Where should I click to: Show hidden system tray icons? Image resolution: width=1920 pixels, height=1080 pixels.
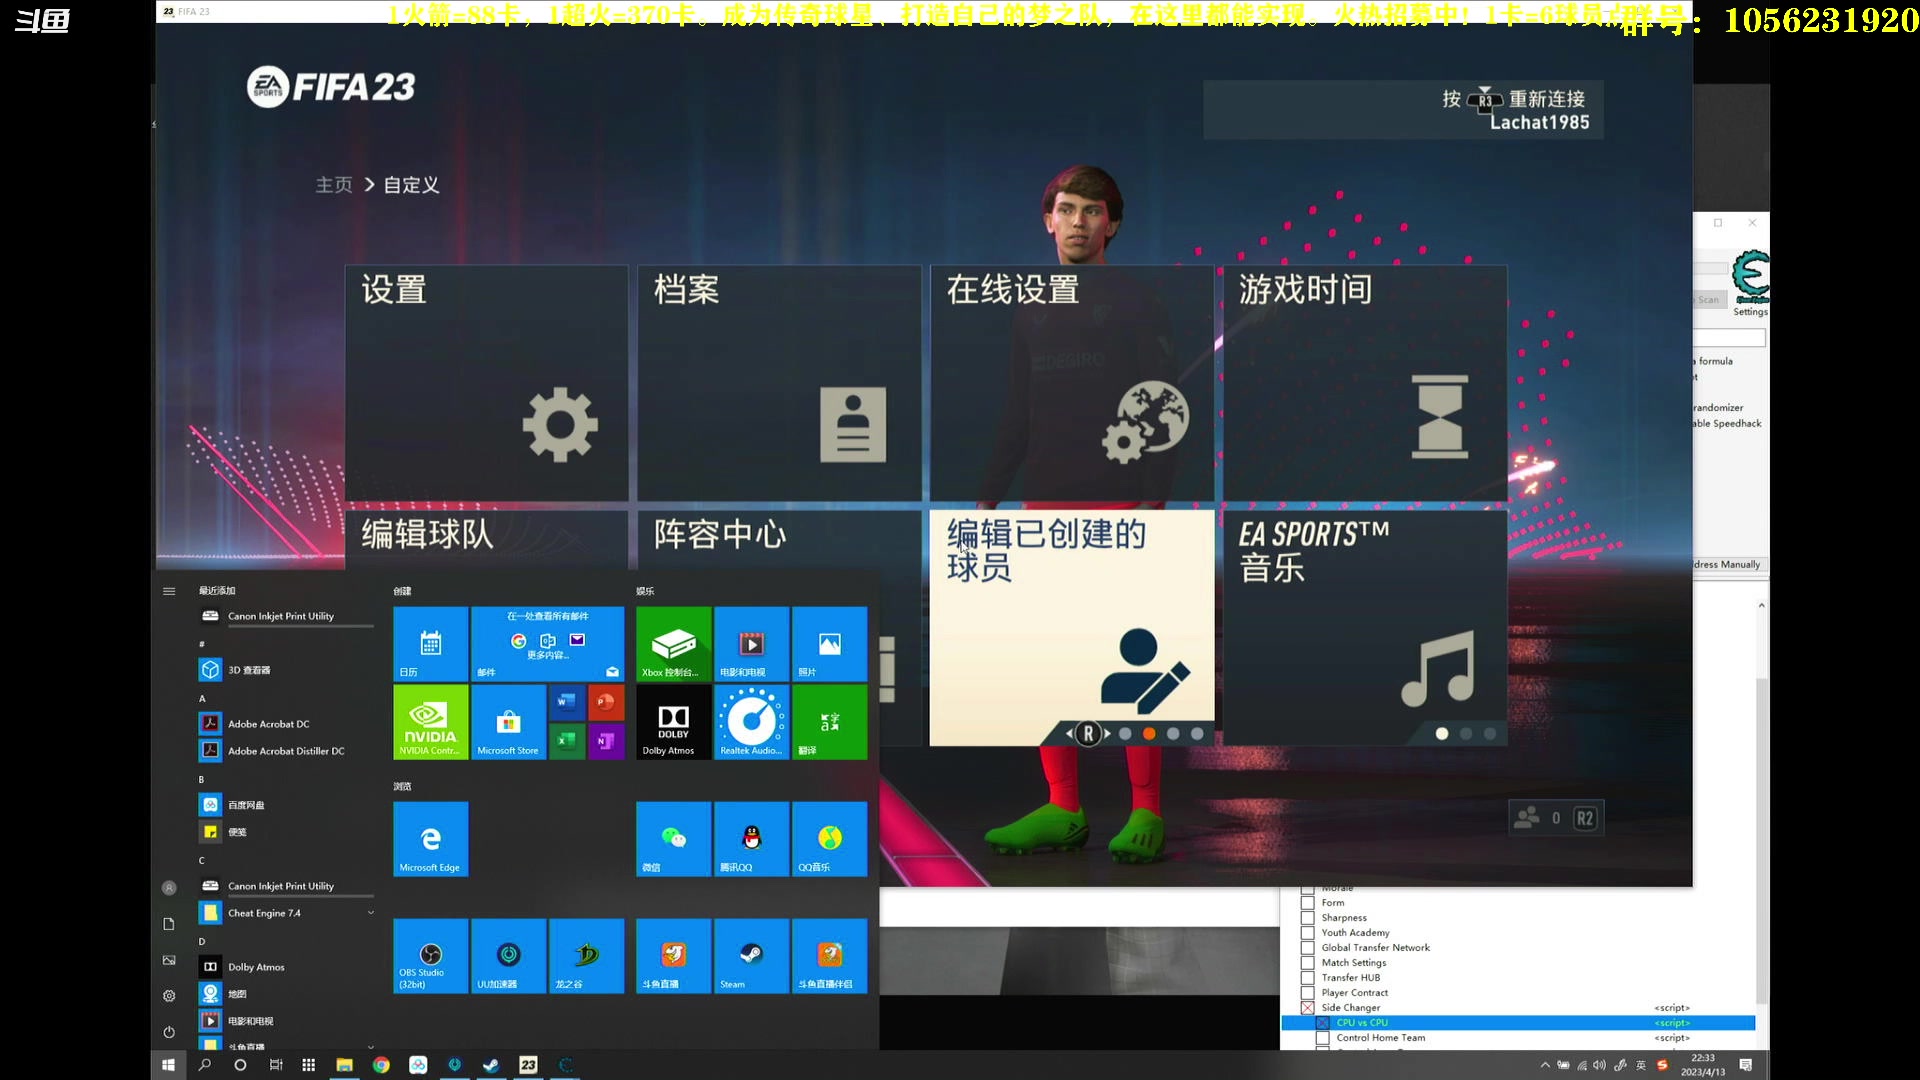click(x=1545, y=1065)
